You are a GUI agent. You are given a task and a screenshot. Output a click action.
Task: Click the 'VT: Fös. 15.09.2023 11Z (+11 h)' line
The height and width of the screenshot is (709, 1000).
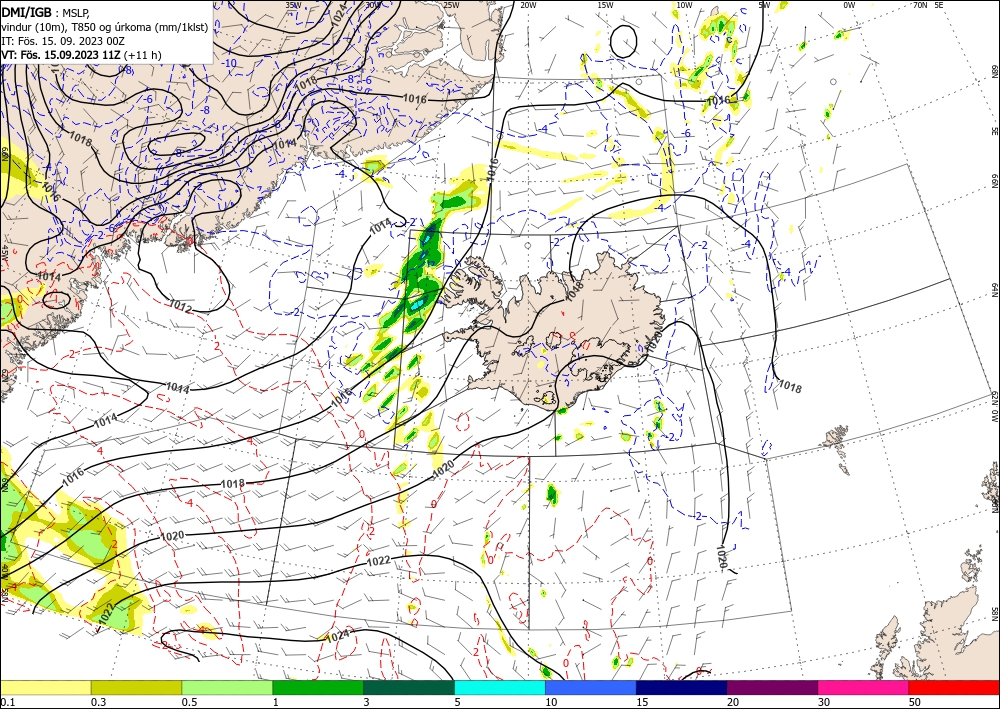(82, 55)
